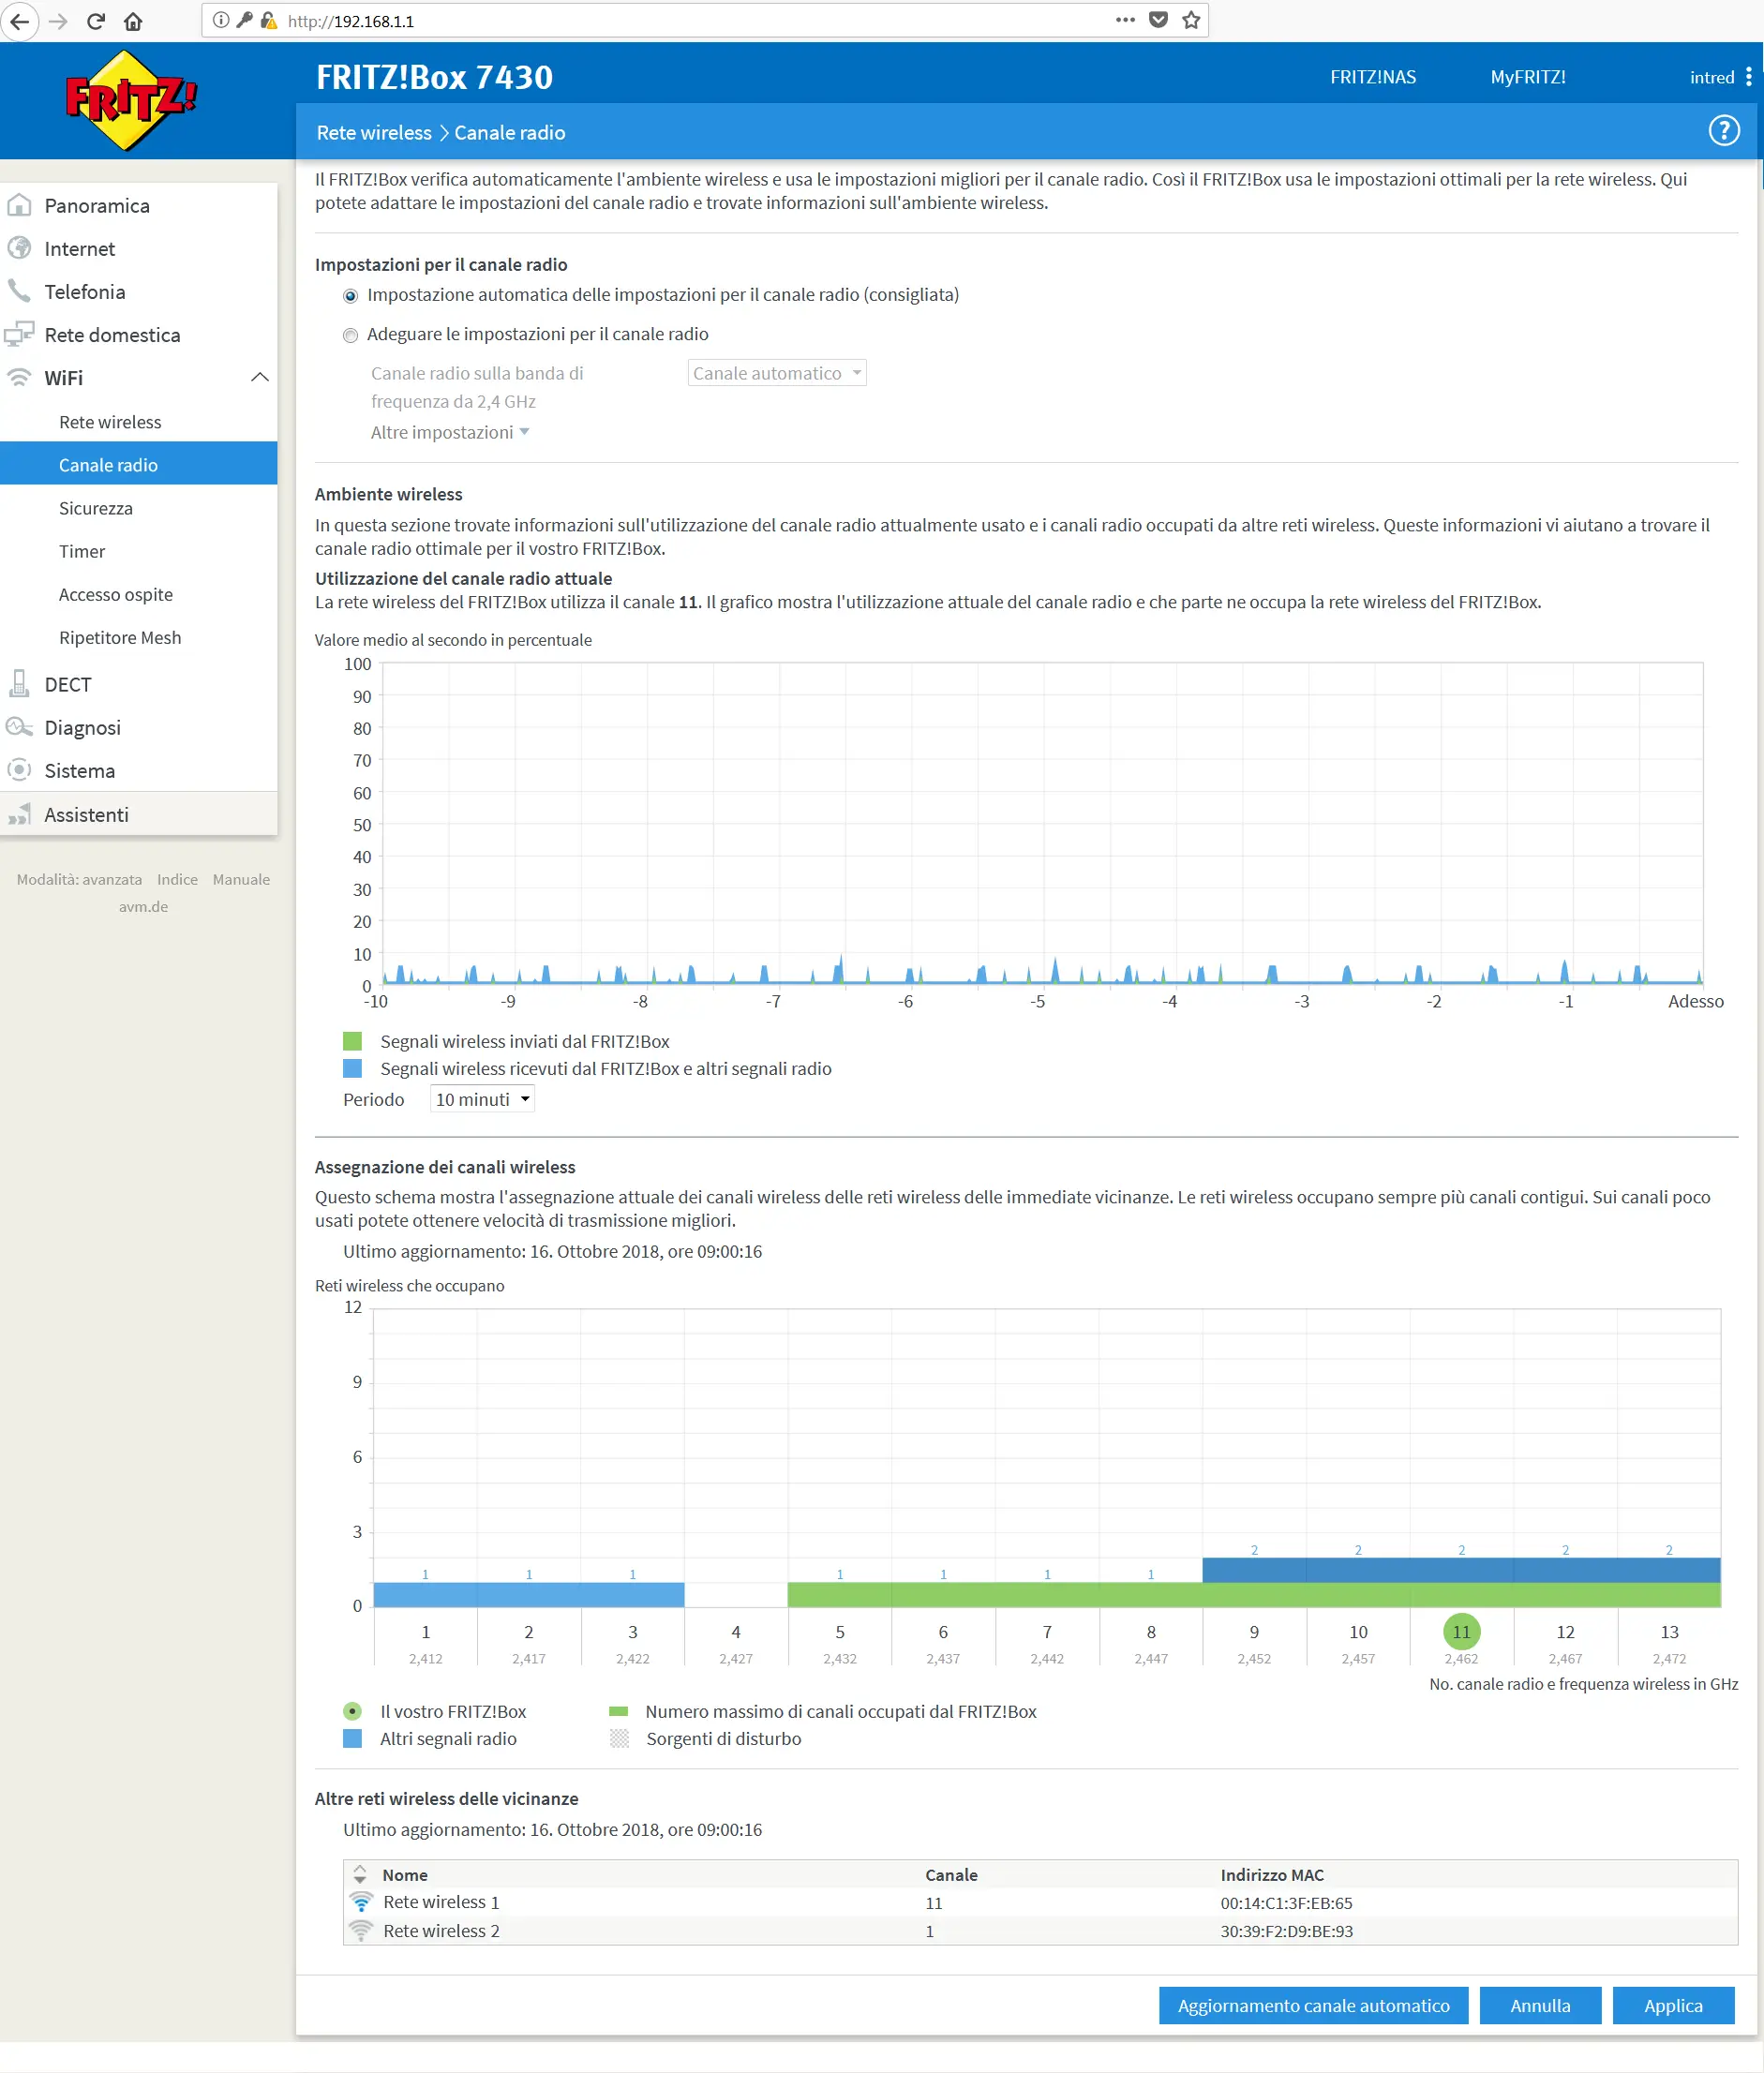The width and height of the screenshot is (1764, 2073).
Task: Open FRITZ!NAS link in header
Action: coord(1373,77)
